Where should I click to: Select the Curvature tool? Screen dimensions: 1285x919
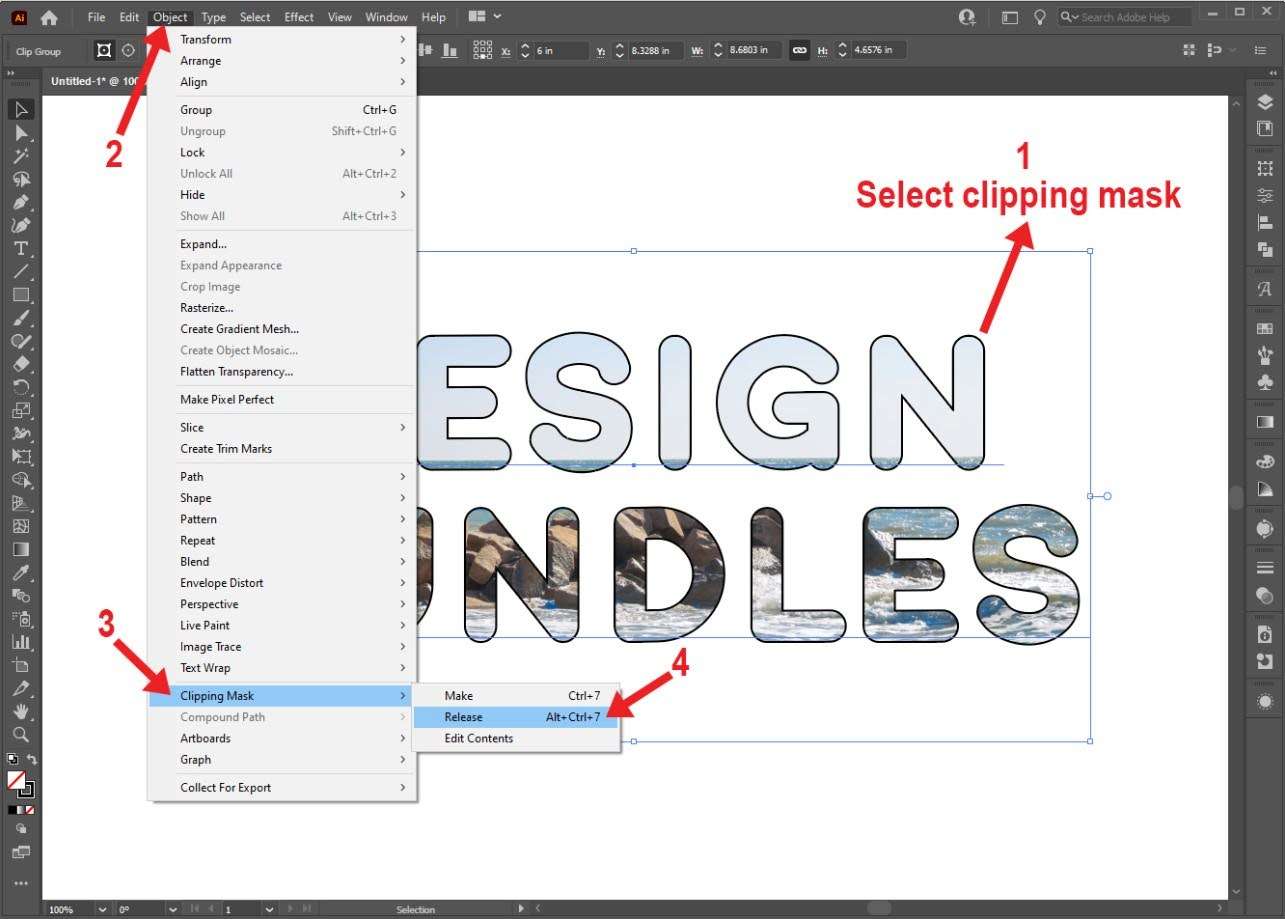[21, 225]
